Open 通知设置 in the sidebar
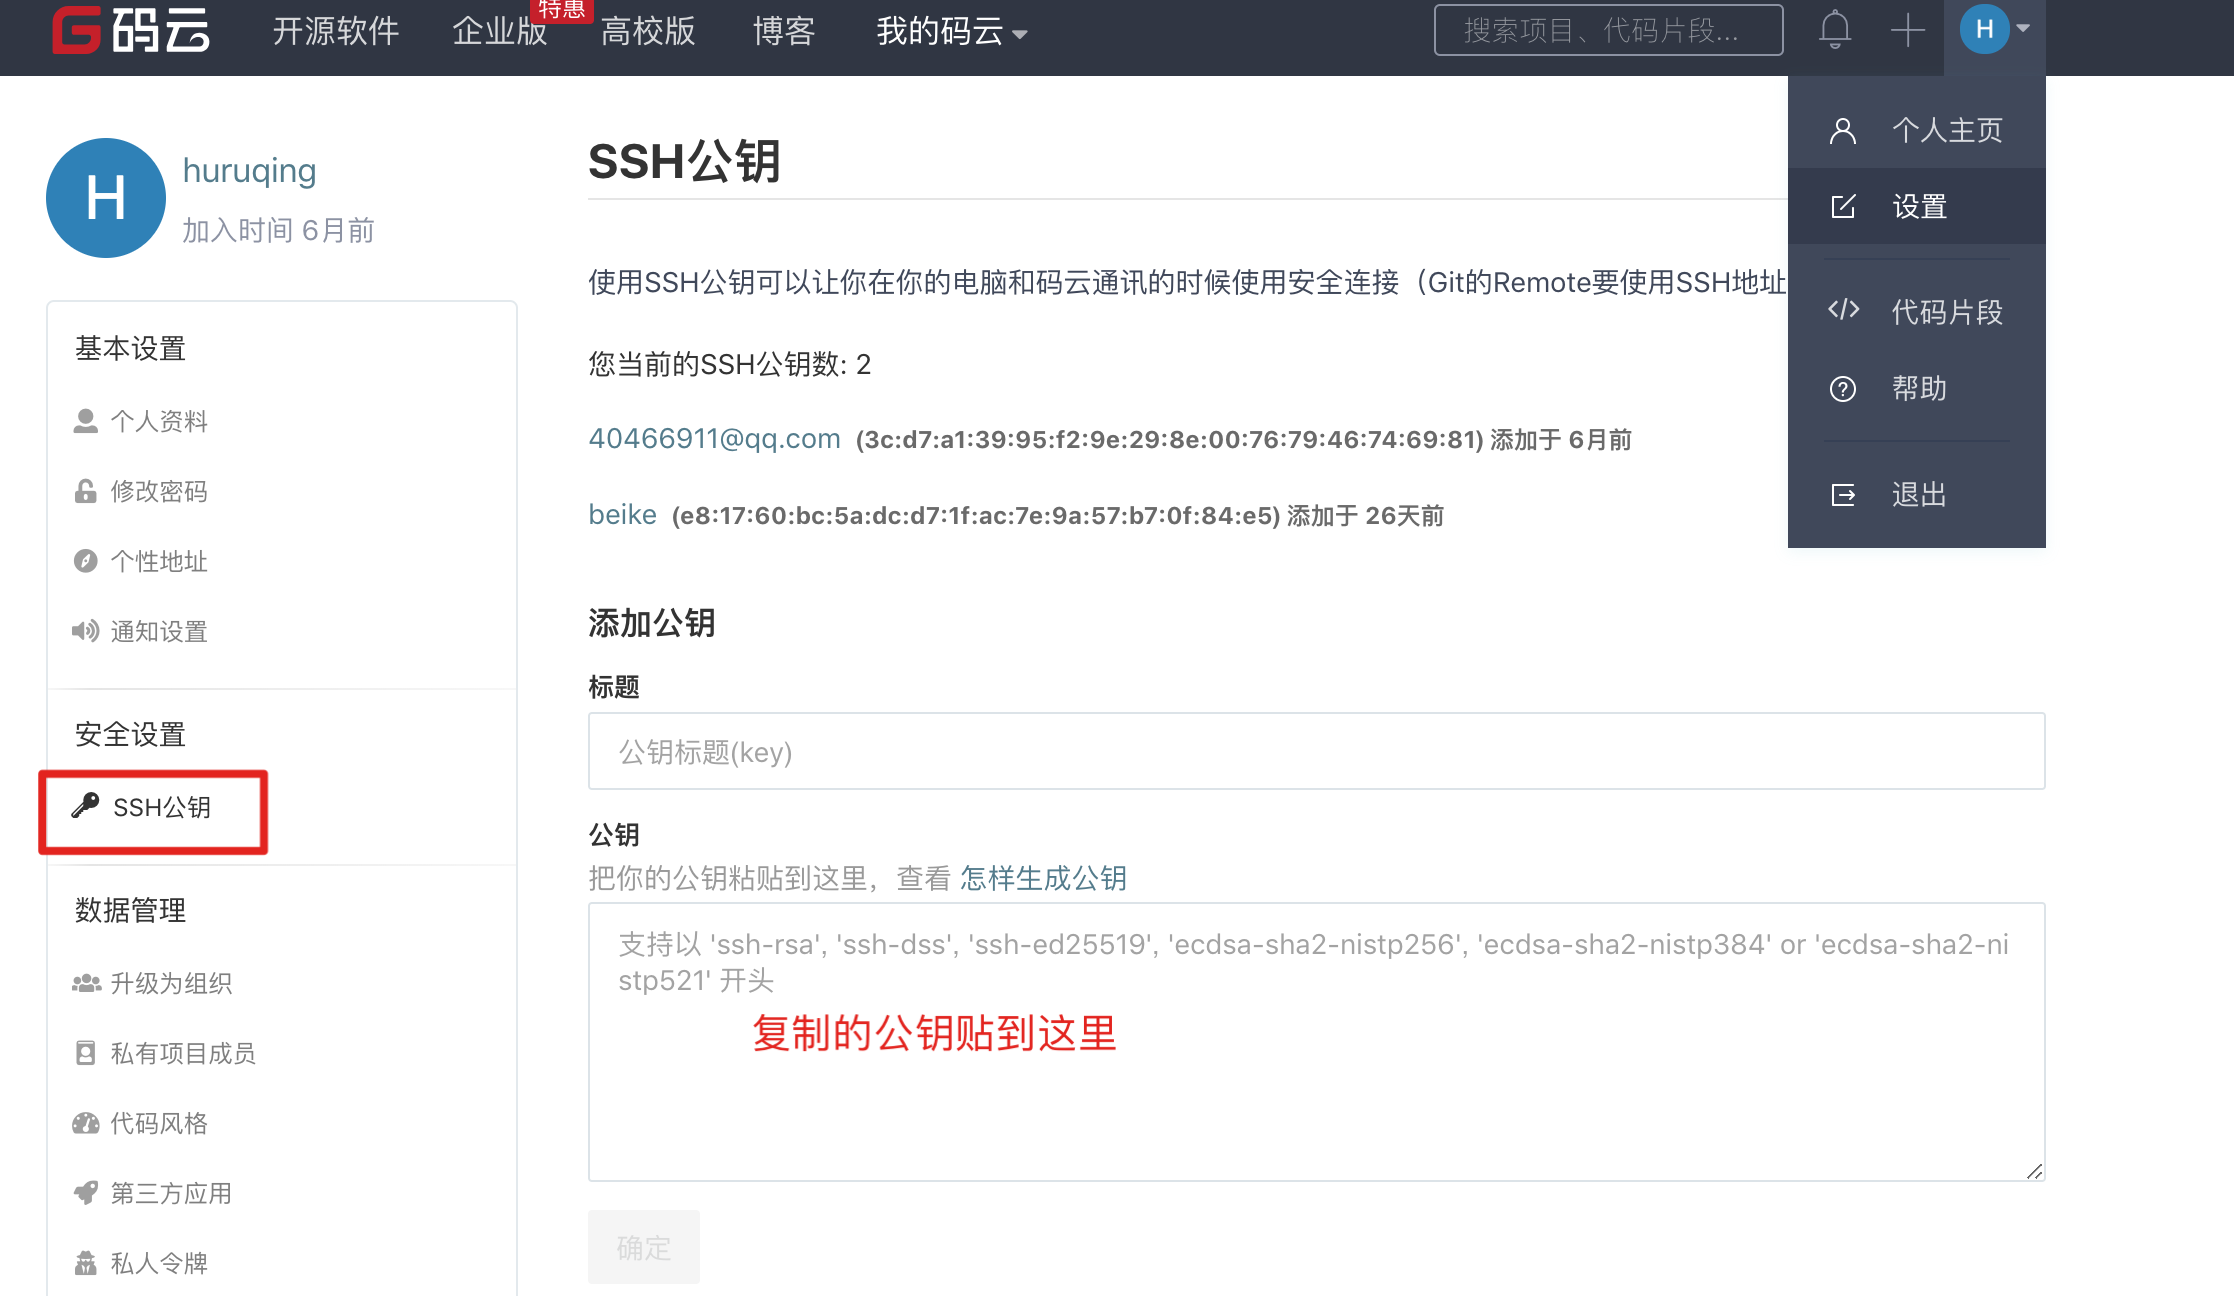The height and width of the screenshot is (1296, 2234). coord(159,631)
